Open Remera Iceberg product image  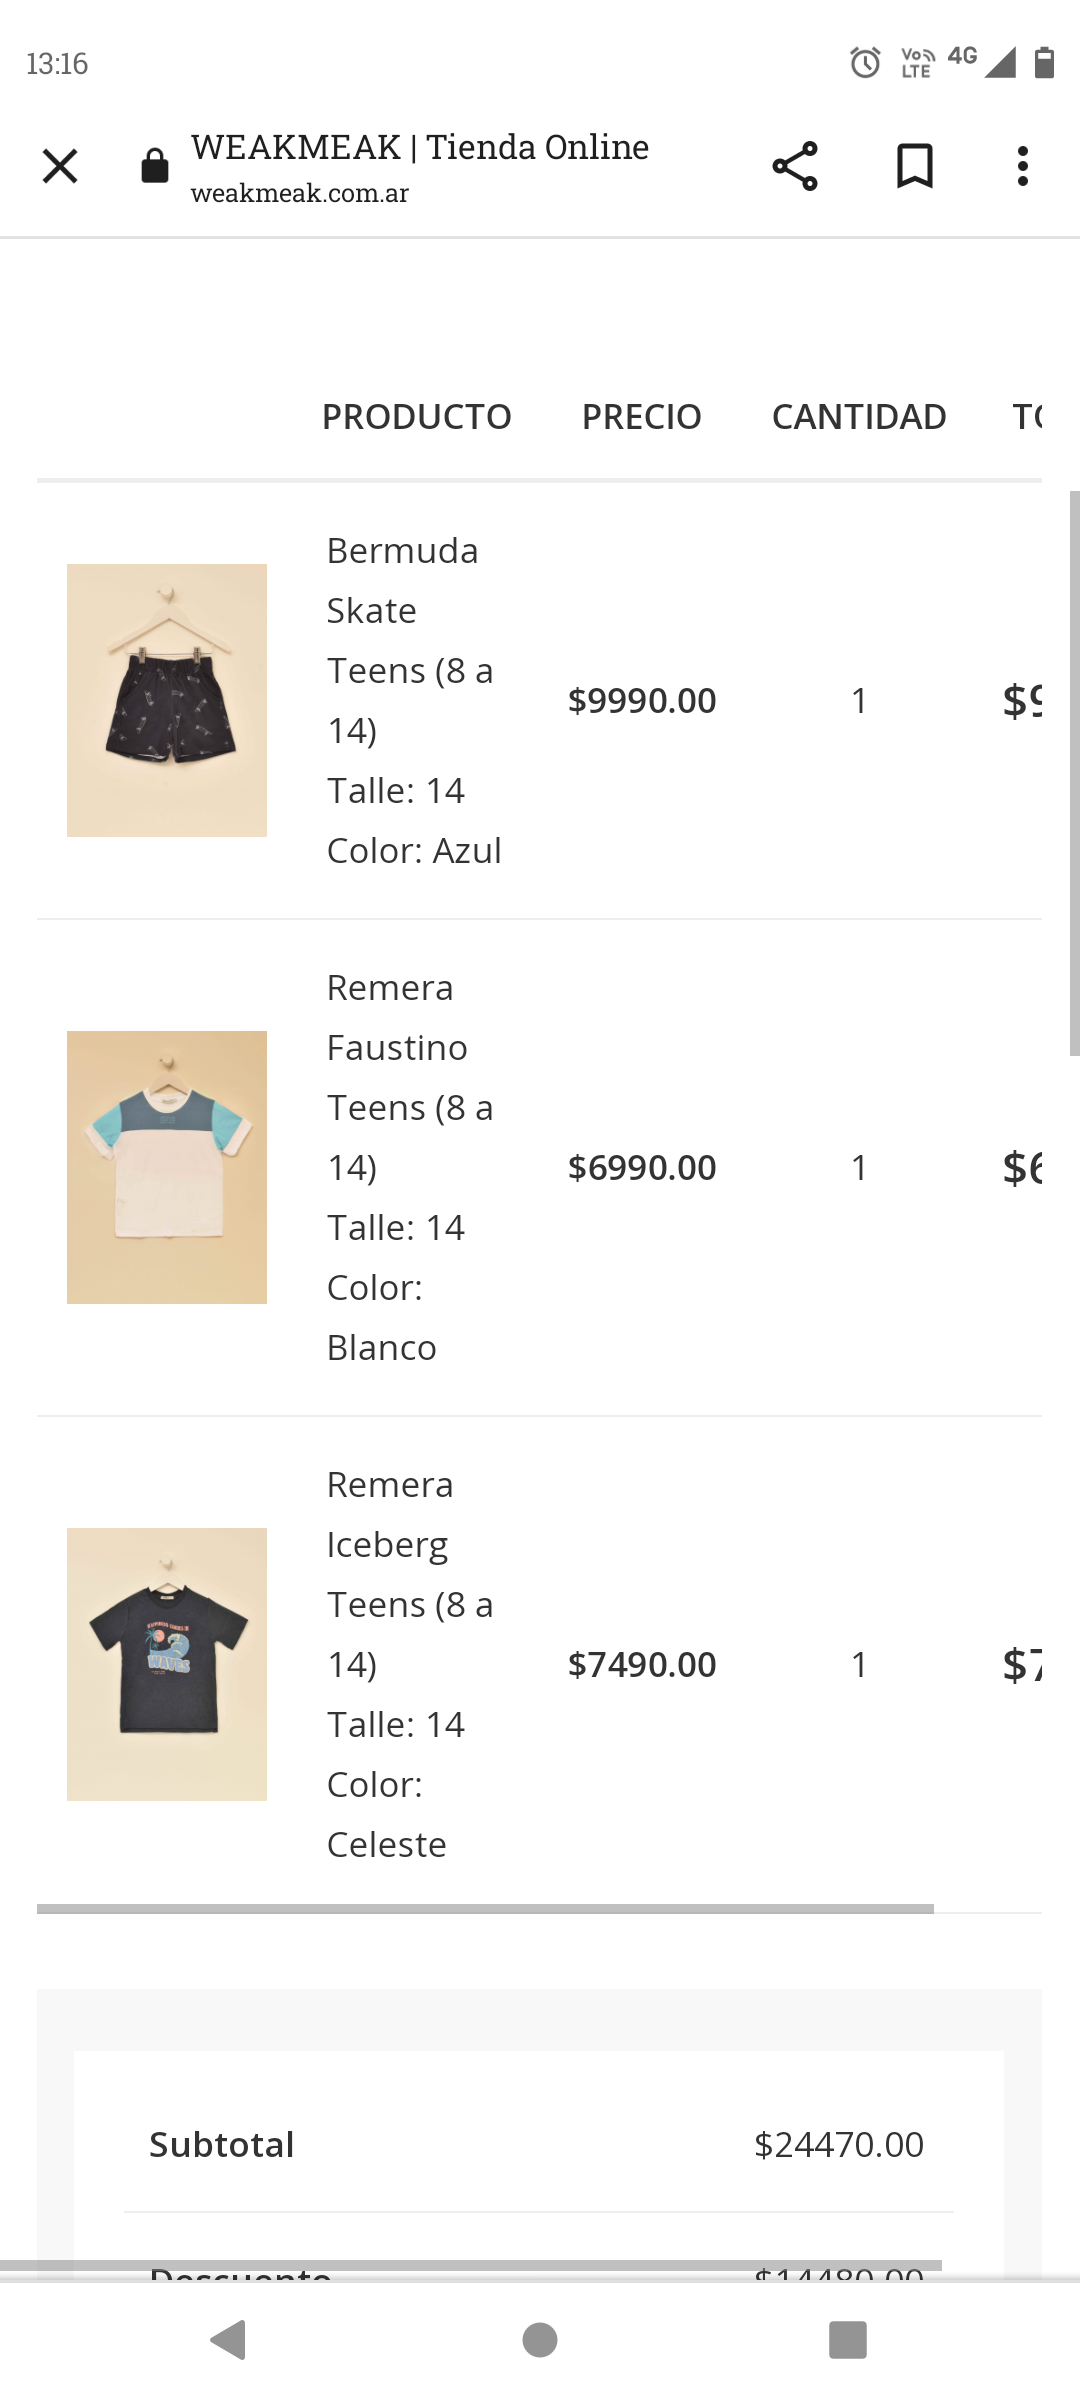(167, 1664)
